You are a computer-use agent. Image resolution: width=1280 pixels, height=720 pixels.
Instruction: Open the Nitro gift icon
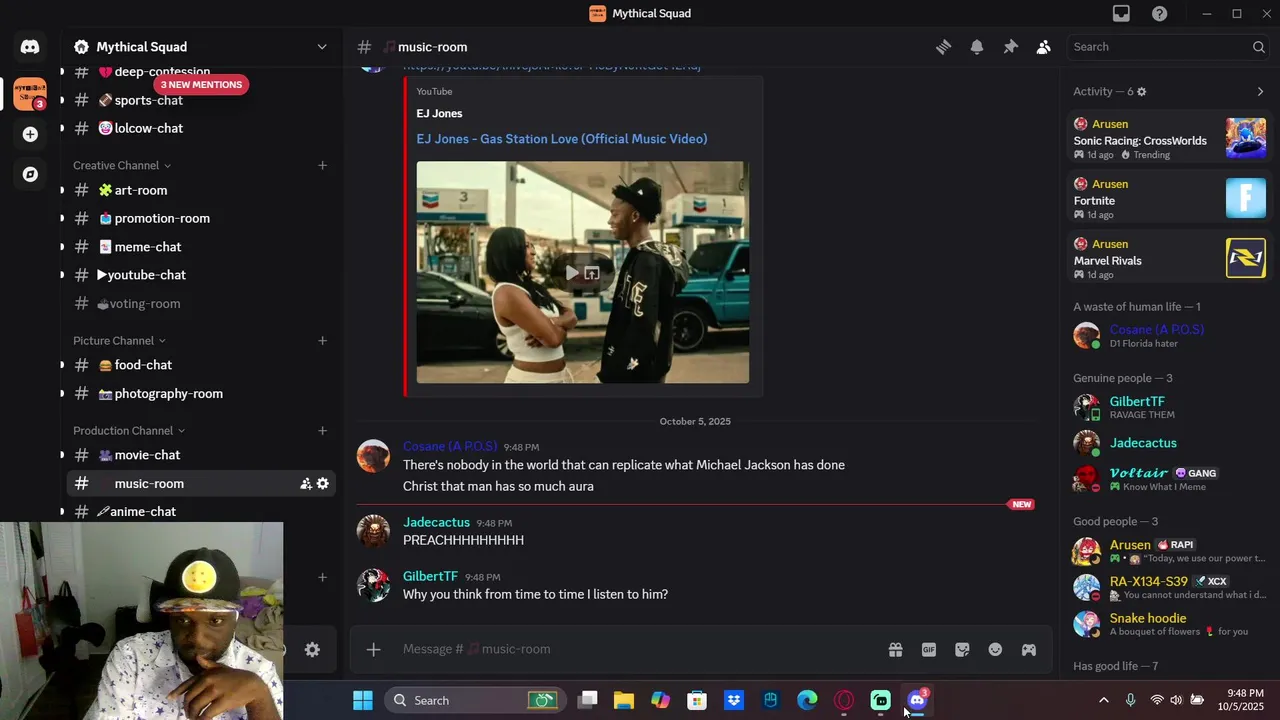pyautogui.click(x=895, y=649)
